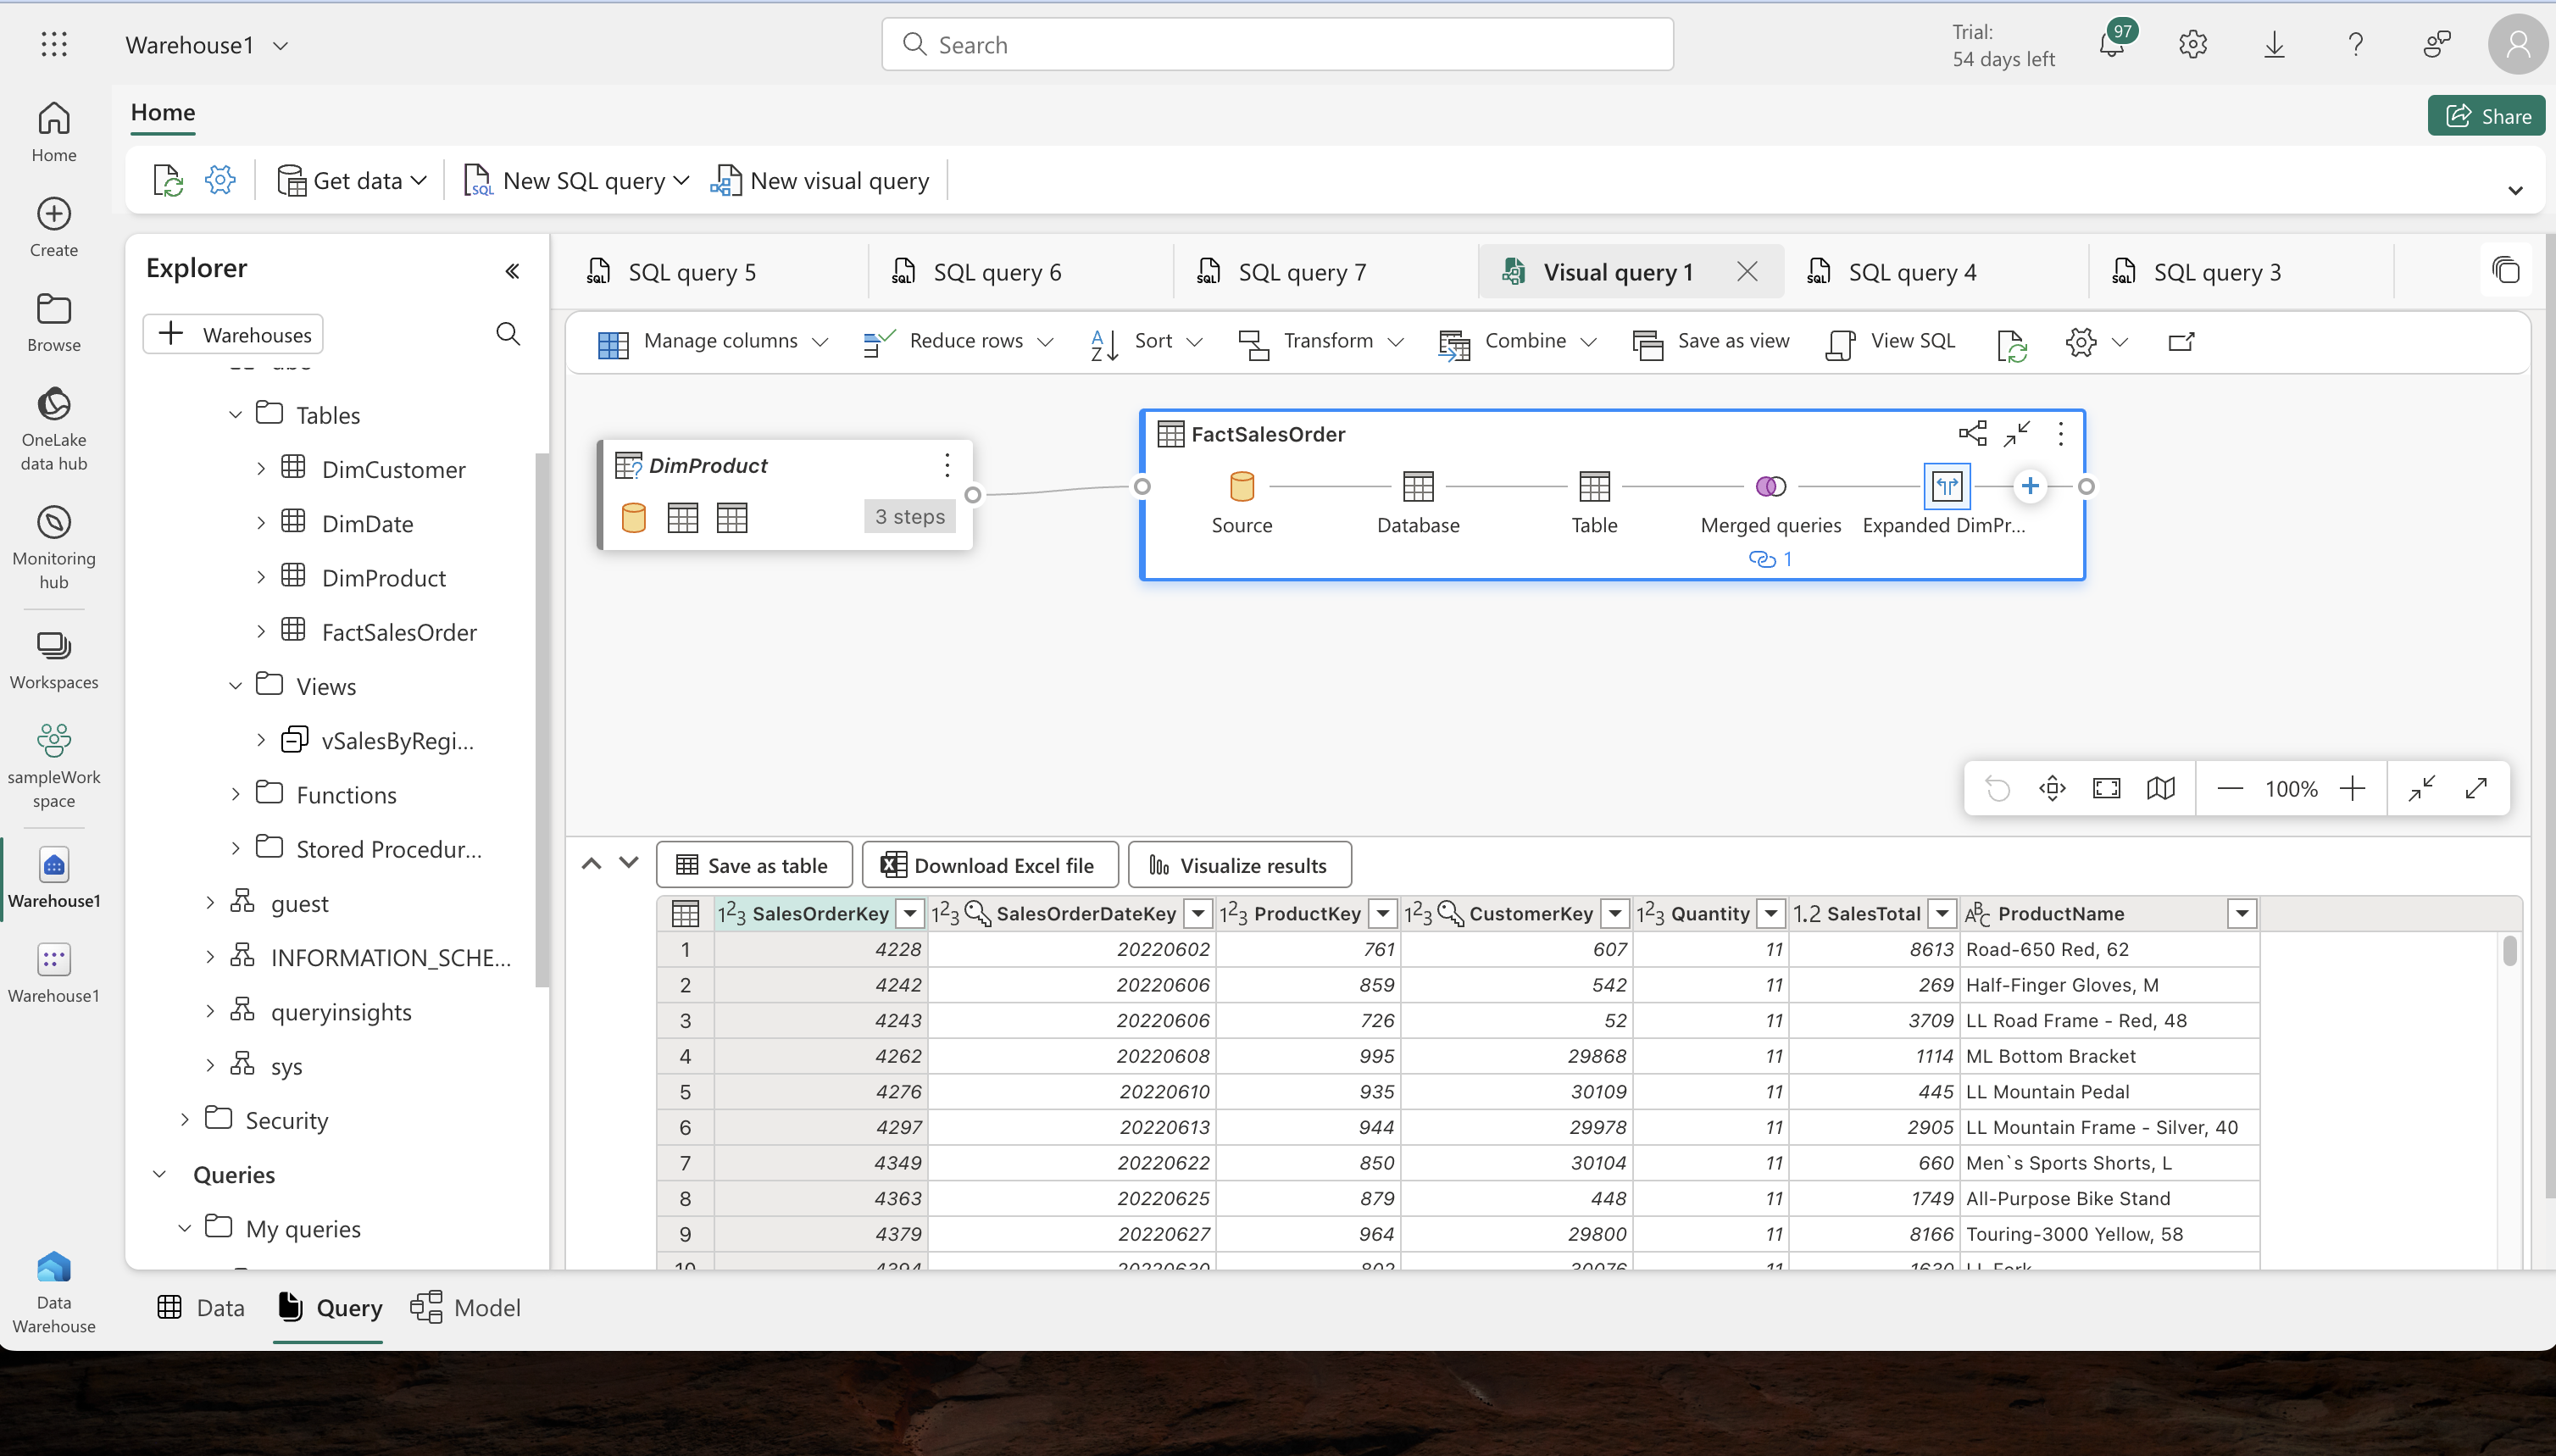Zoom out the diagram with minus

2229,788
